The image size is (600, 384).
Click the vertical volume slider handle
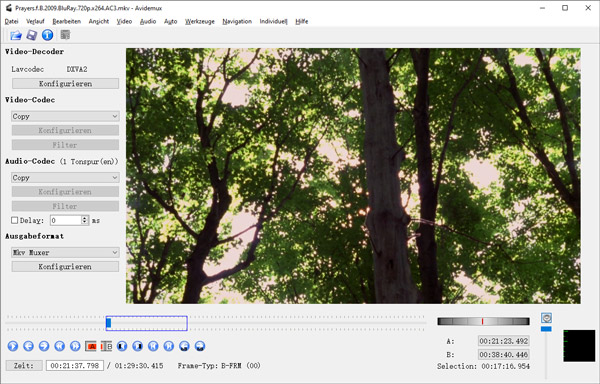546,329
